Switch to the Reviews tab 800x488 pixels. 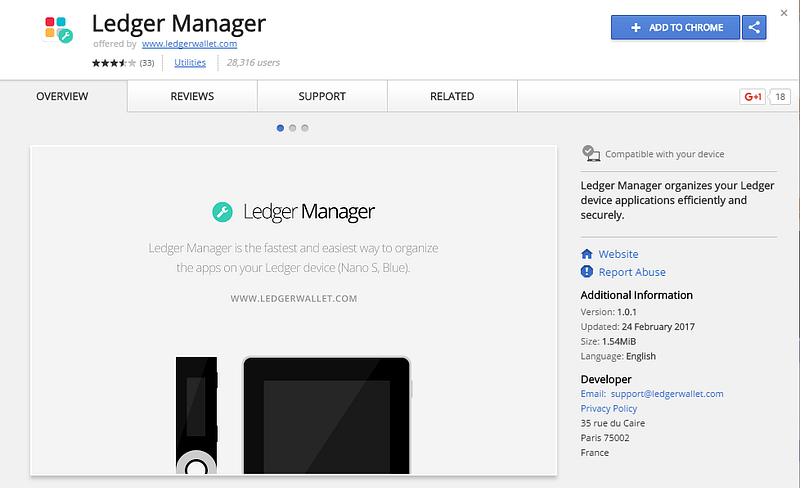coord(192,96)
